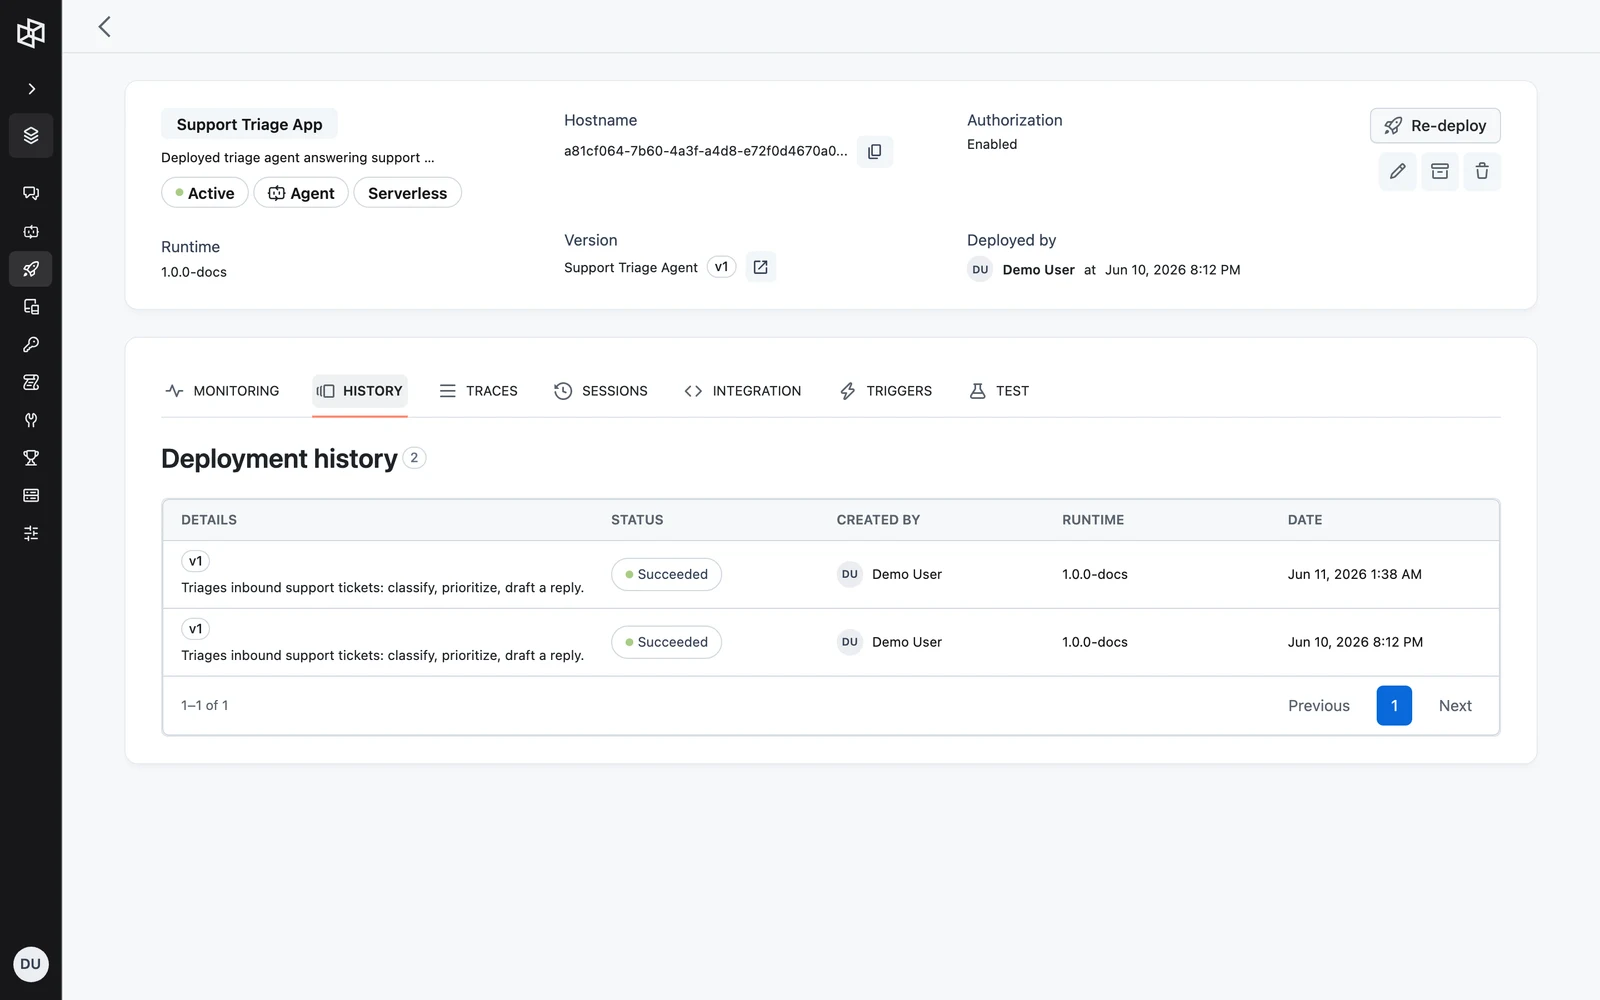
Task: Expand the sidebar with the chevron arrow
Action: coord(31,89)
